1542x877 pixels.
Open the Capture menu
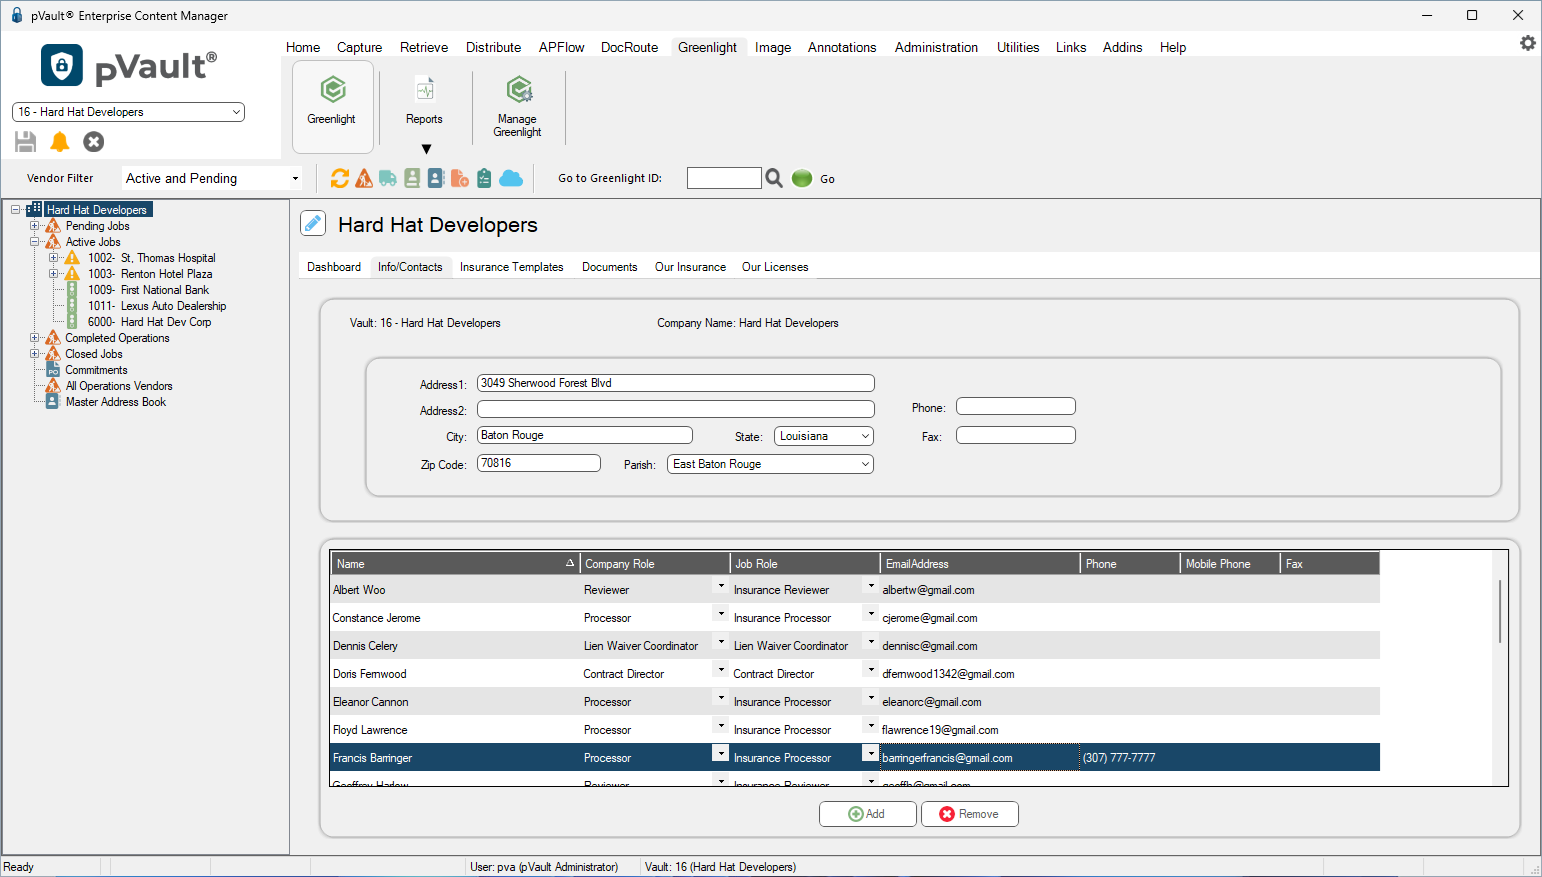tap(359, 47)
